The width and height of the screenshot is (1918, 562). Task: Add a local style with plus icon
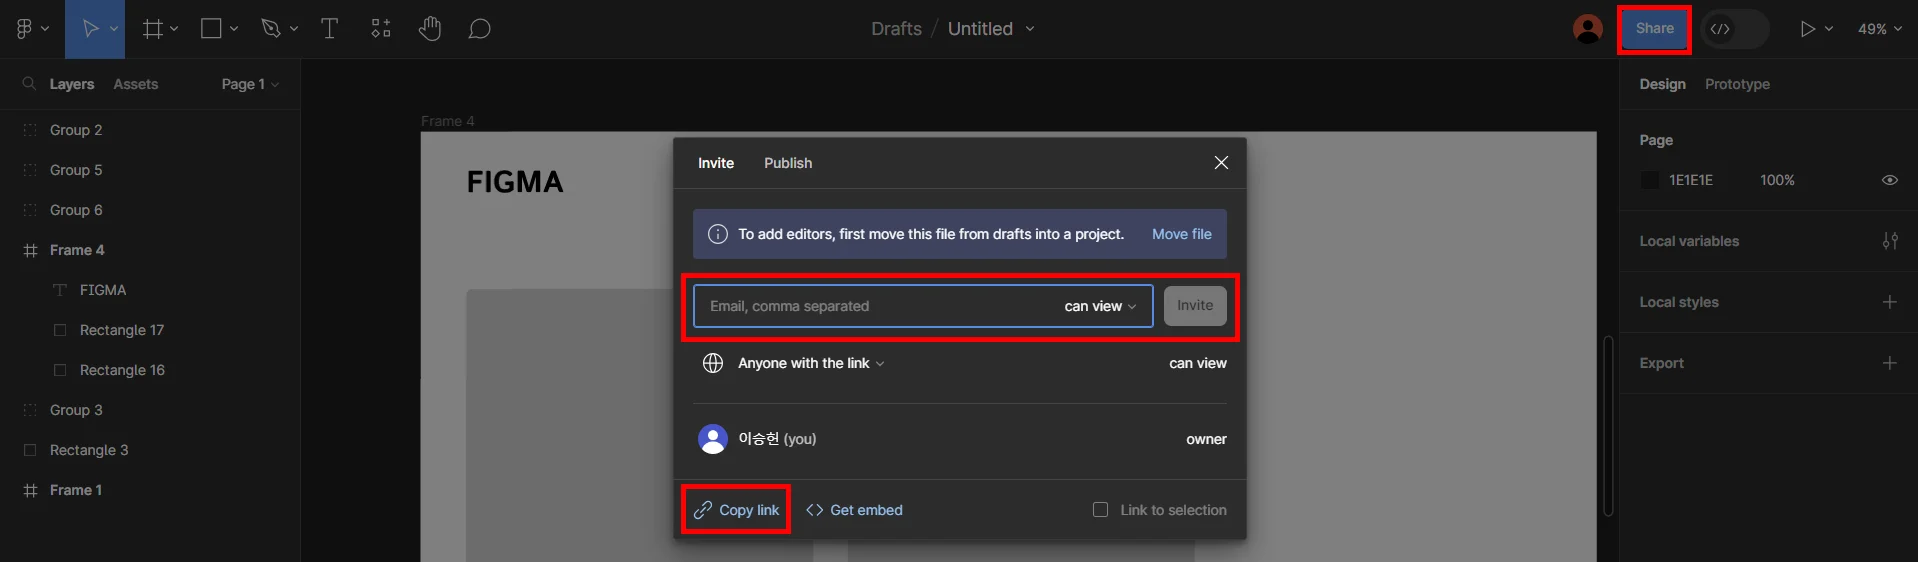[x=1890, y=302]
